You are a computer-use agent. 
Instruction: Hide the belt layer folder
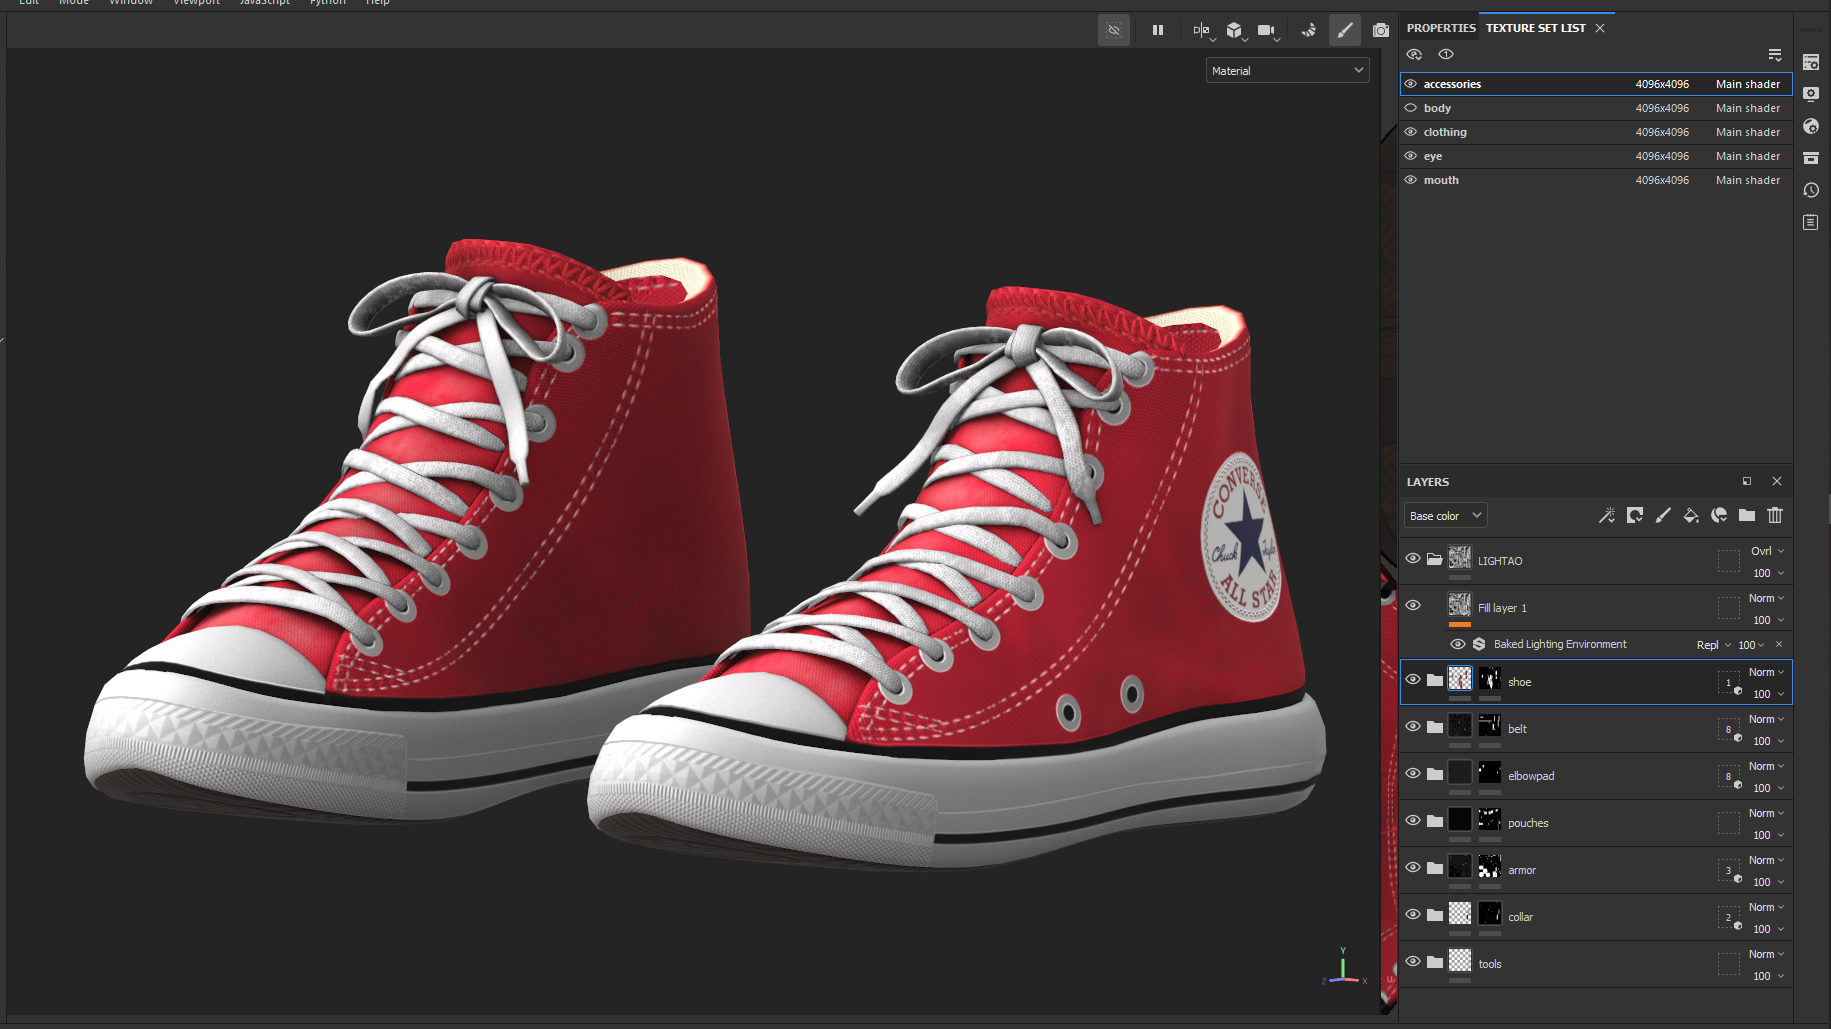point(1412,727)
